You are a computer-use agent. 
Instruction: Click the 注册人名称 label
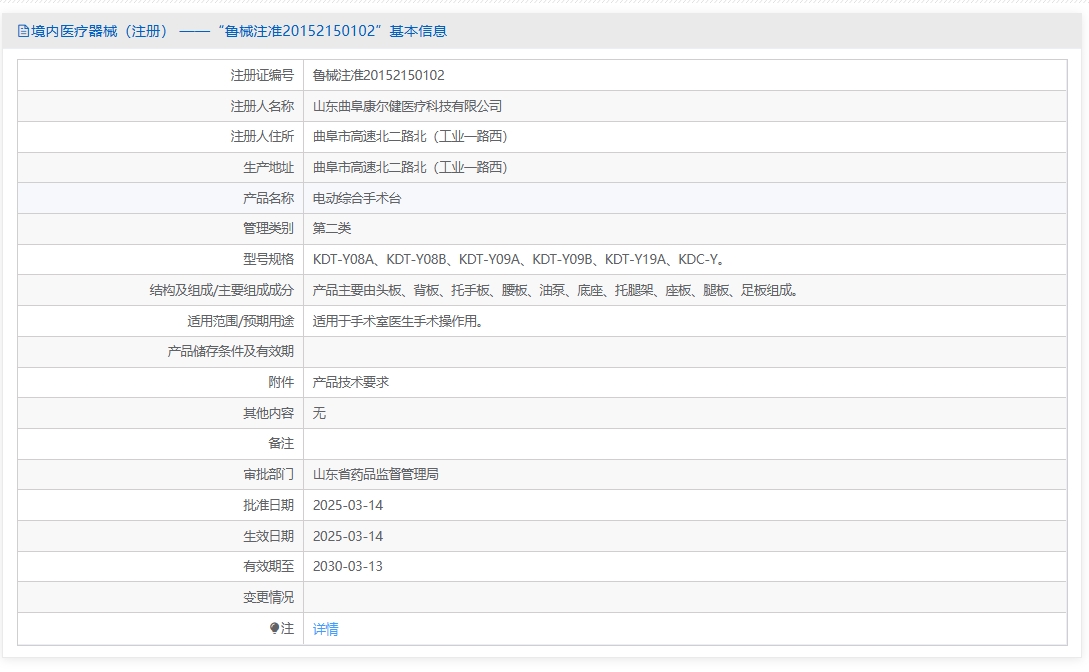click(262, 106)
